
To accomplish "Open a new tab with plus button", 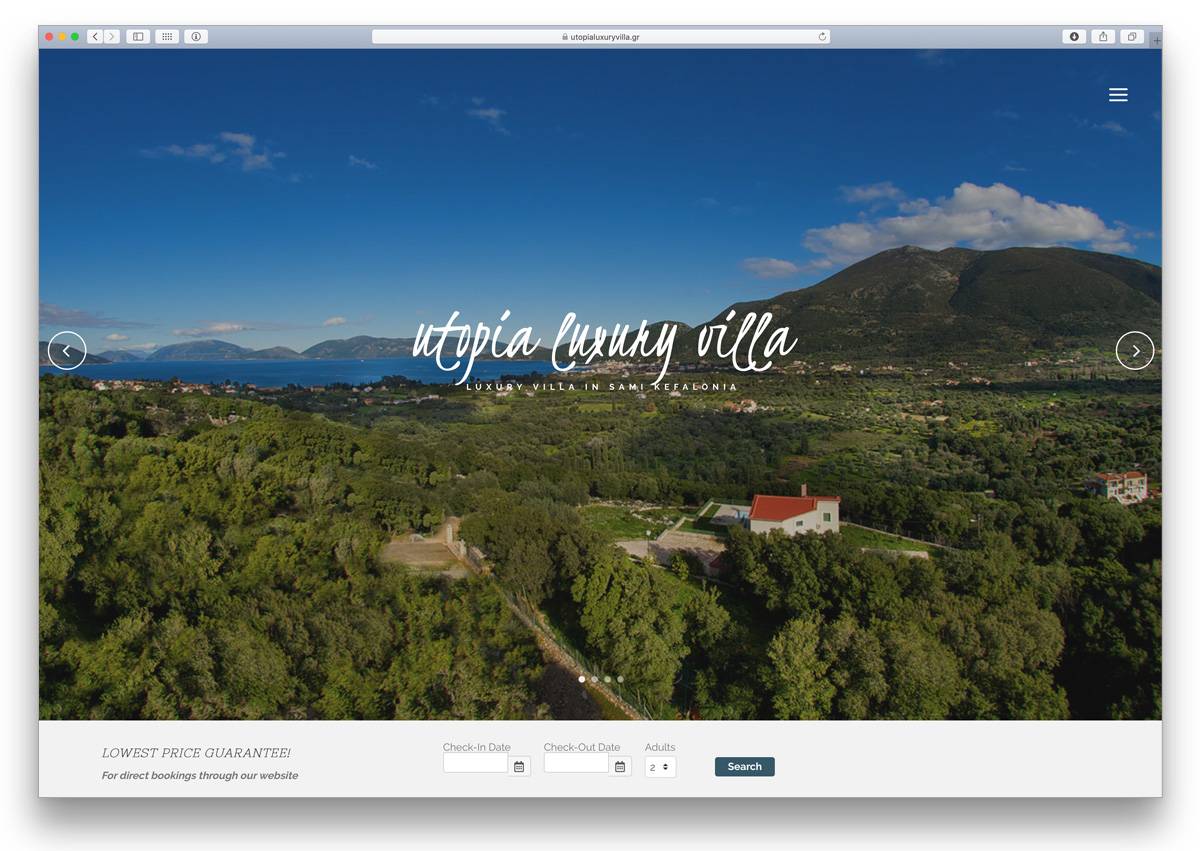I will coord(1156,40).
